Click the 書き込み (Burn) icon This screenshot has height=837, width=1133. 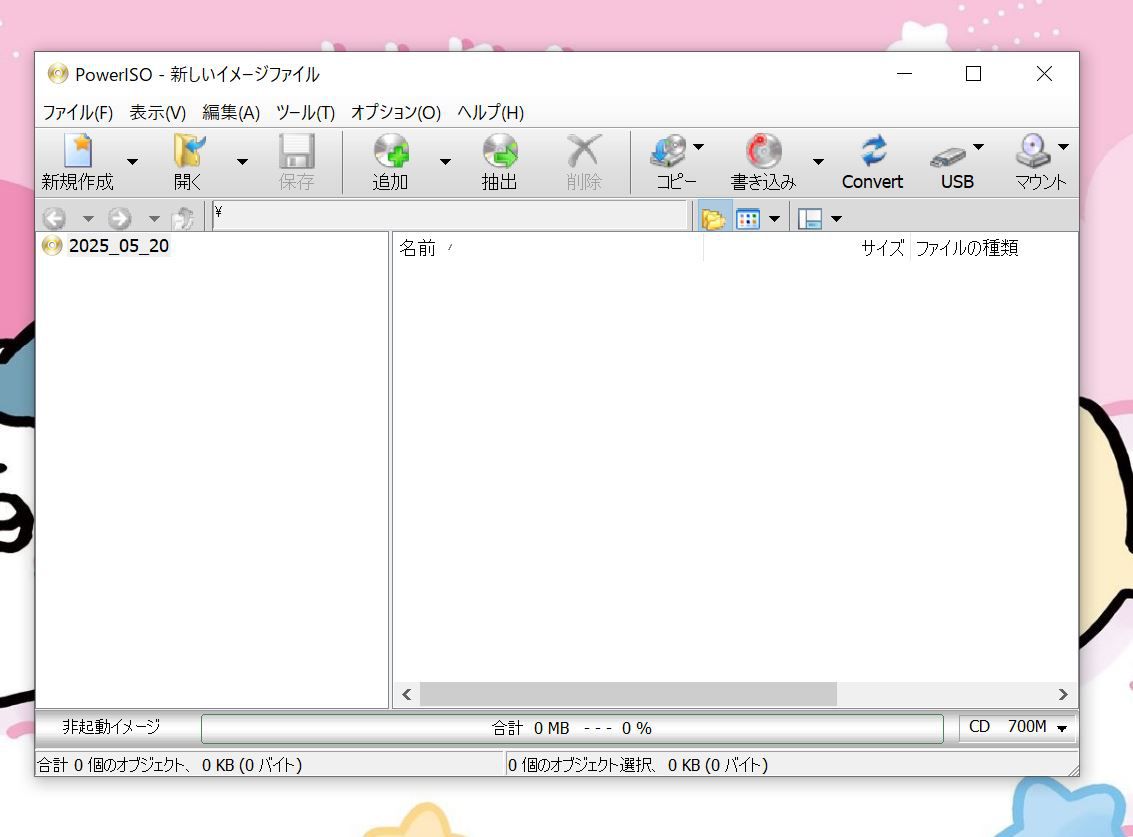pyautogui.click(x=763, y=152)
